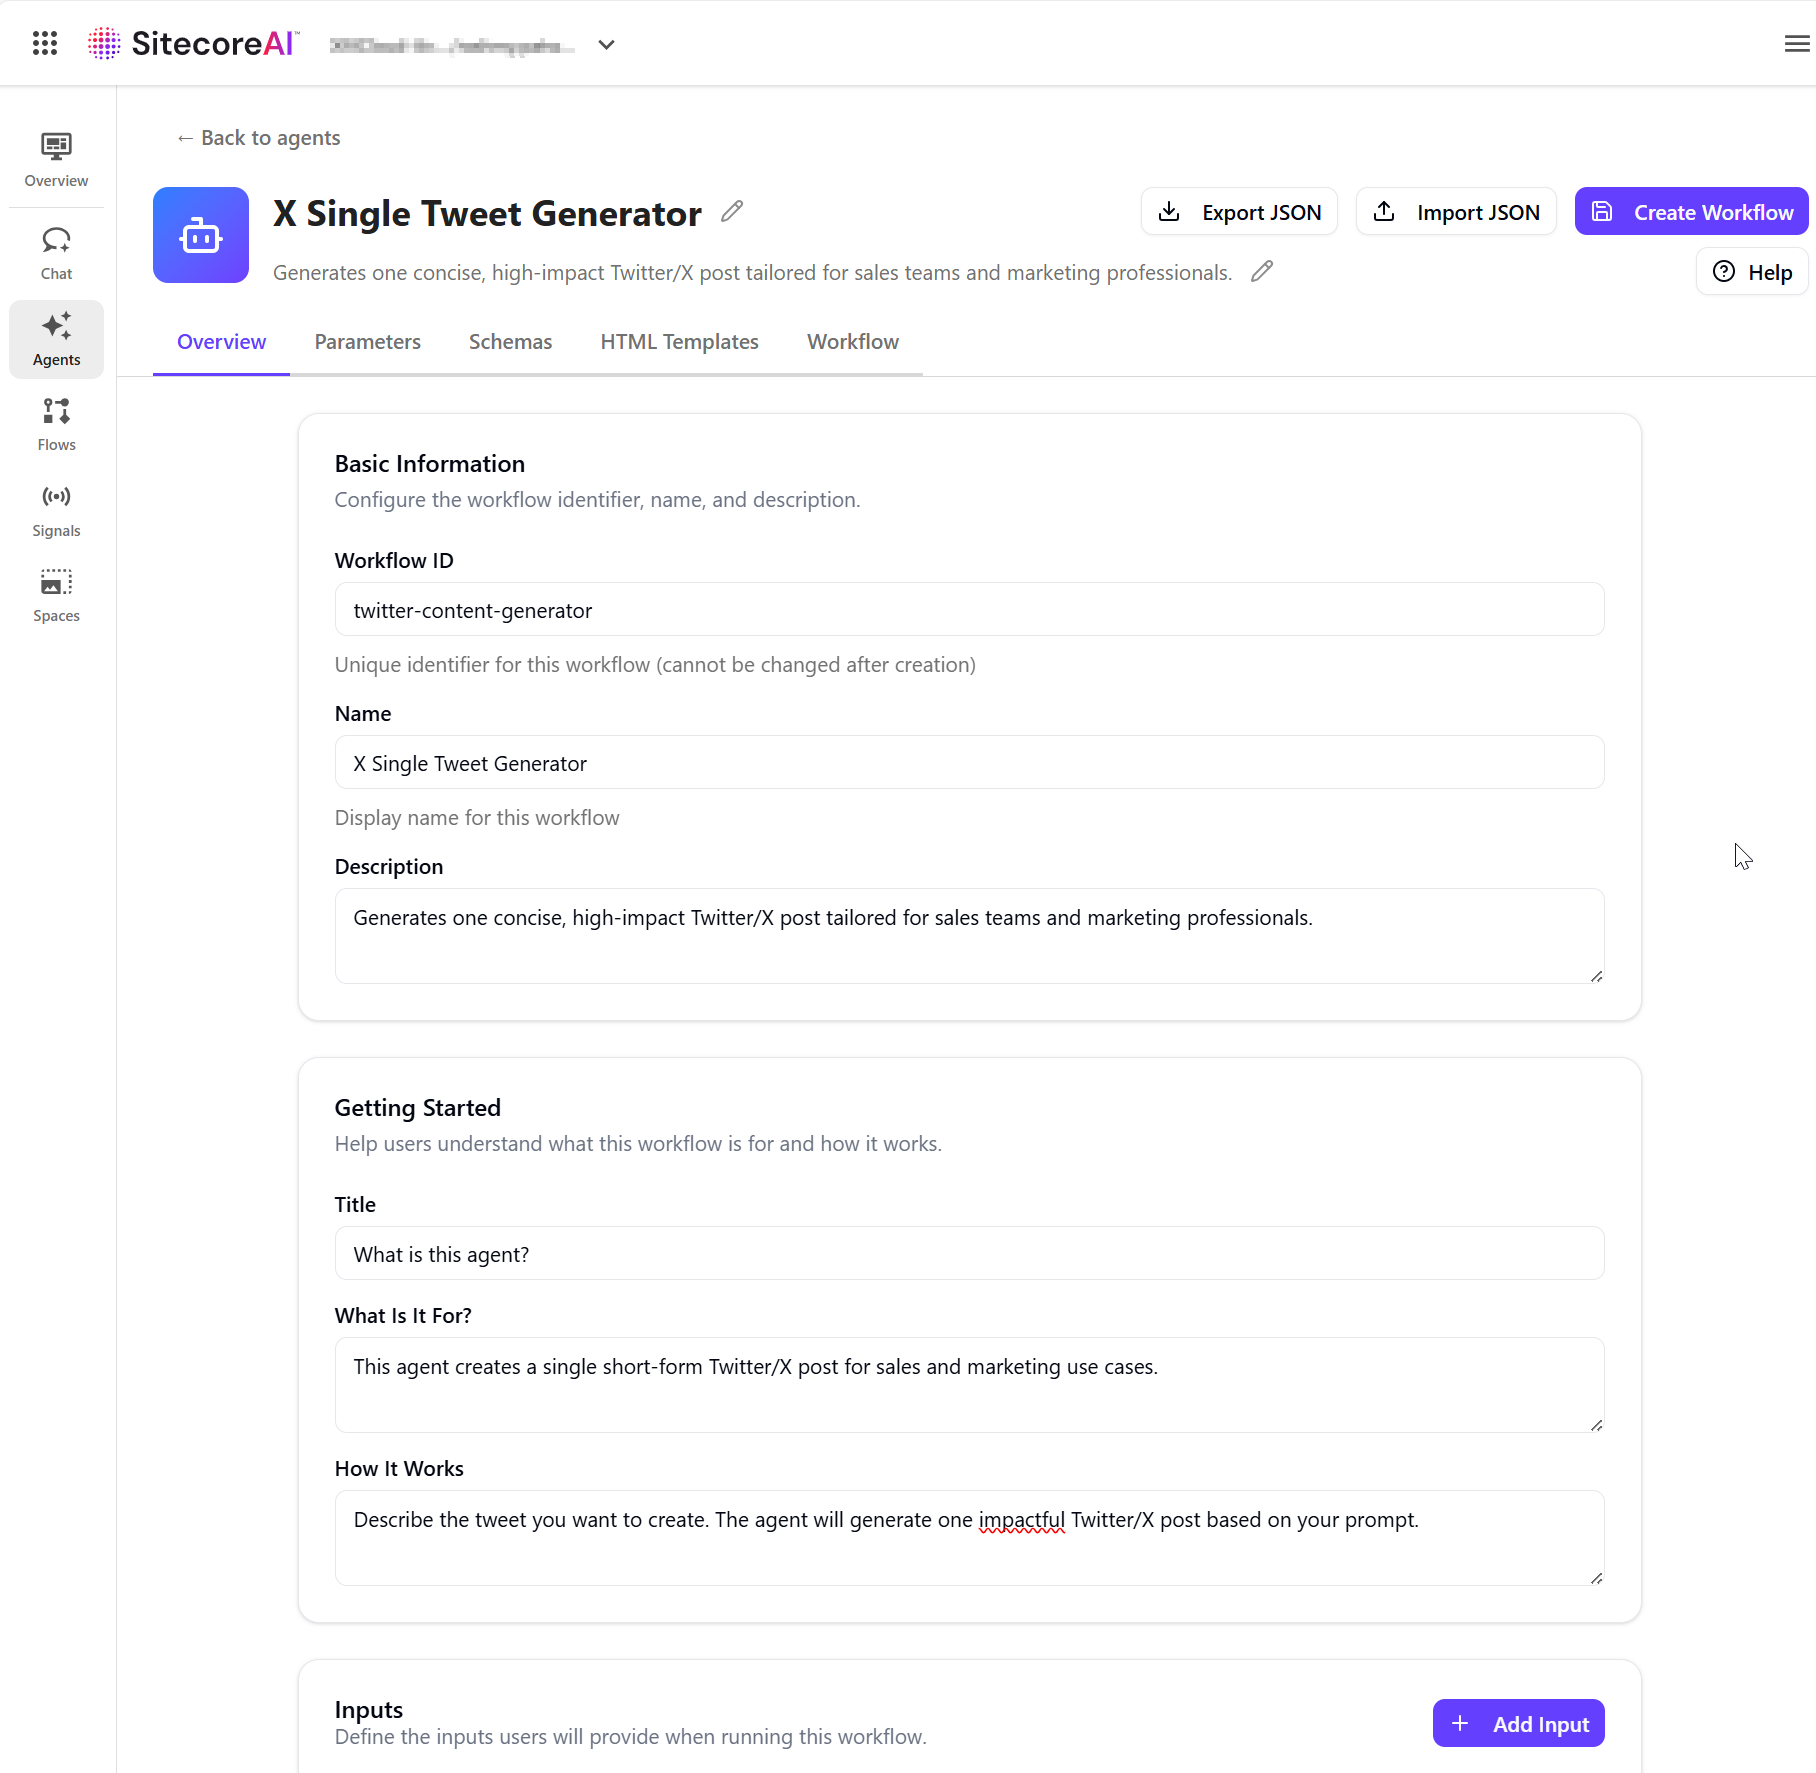
Task: Edit agent title with pencil icon
Action: [732, 211]
